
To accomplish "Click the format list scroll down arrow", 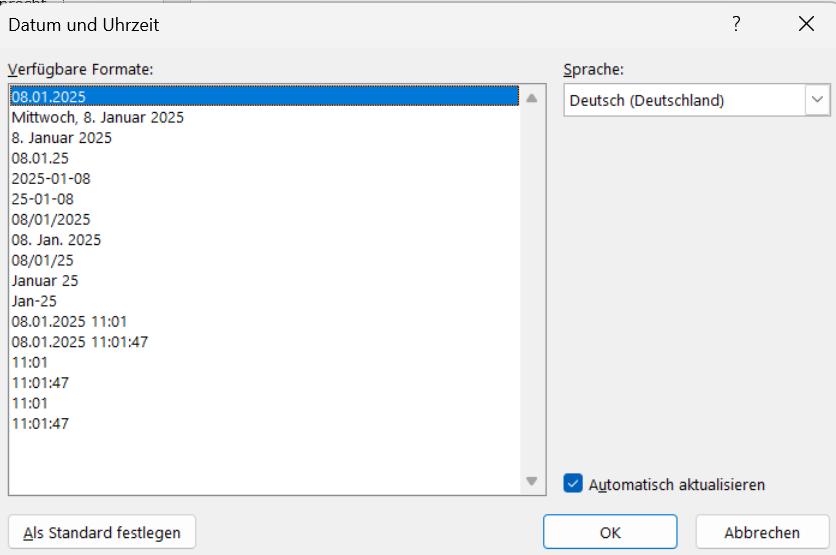I will (x=532, y=481).
